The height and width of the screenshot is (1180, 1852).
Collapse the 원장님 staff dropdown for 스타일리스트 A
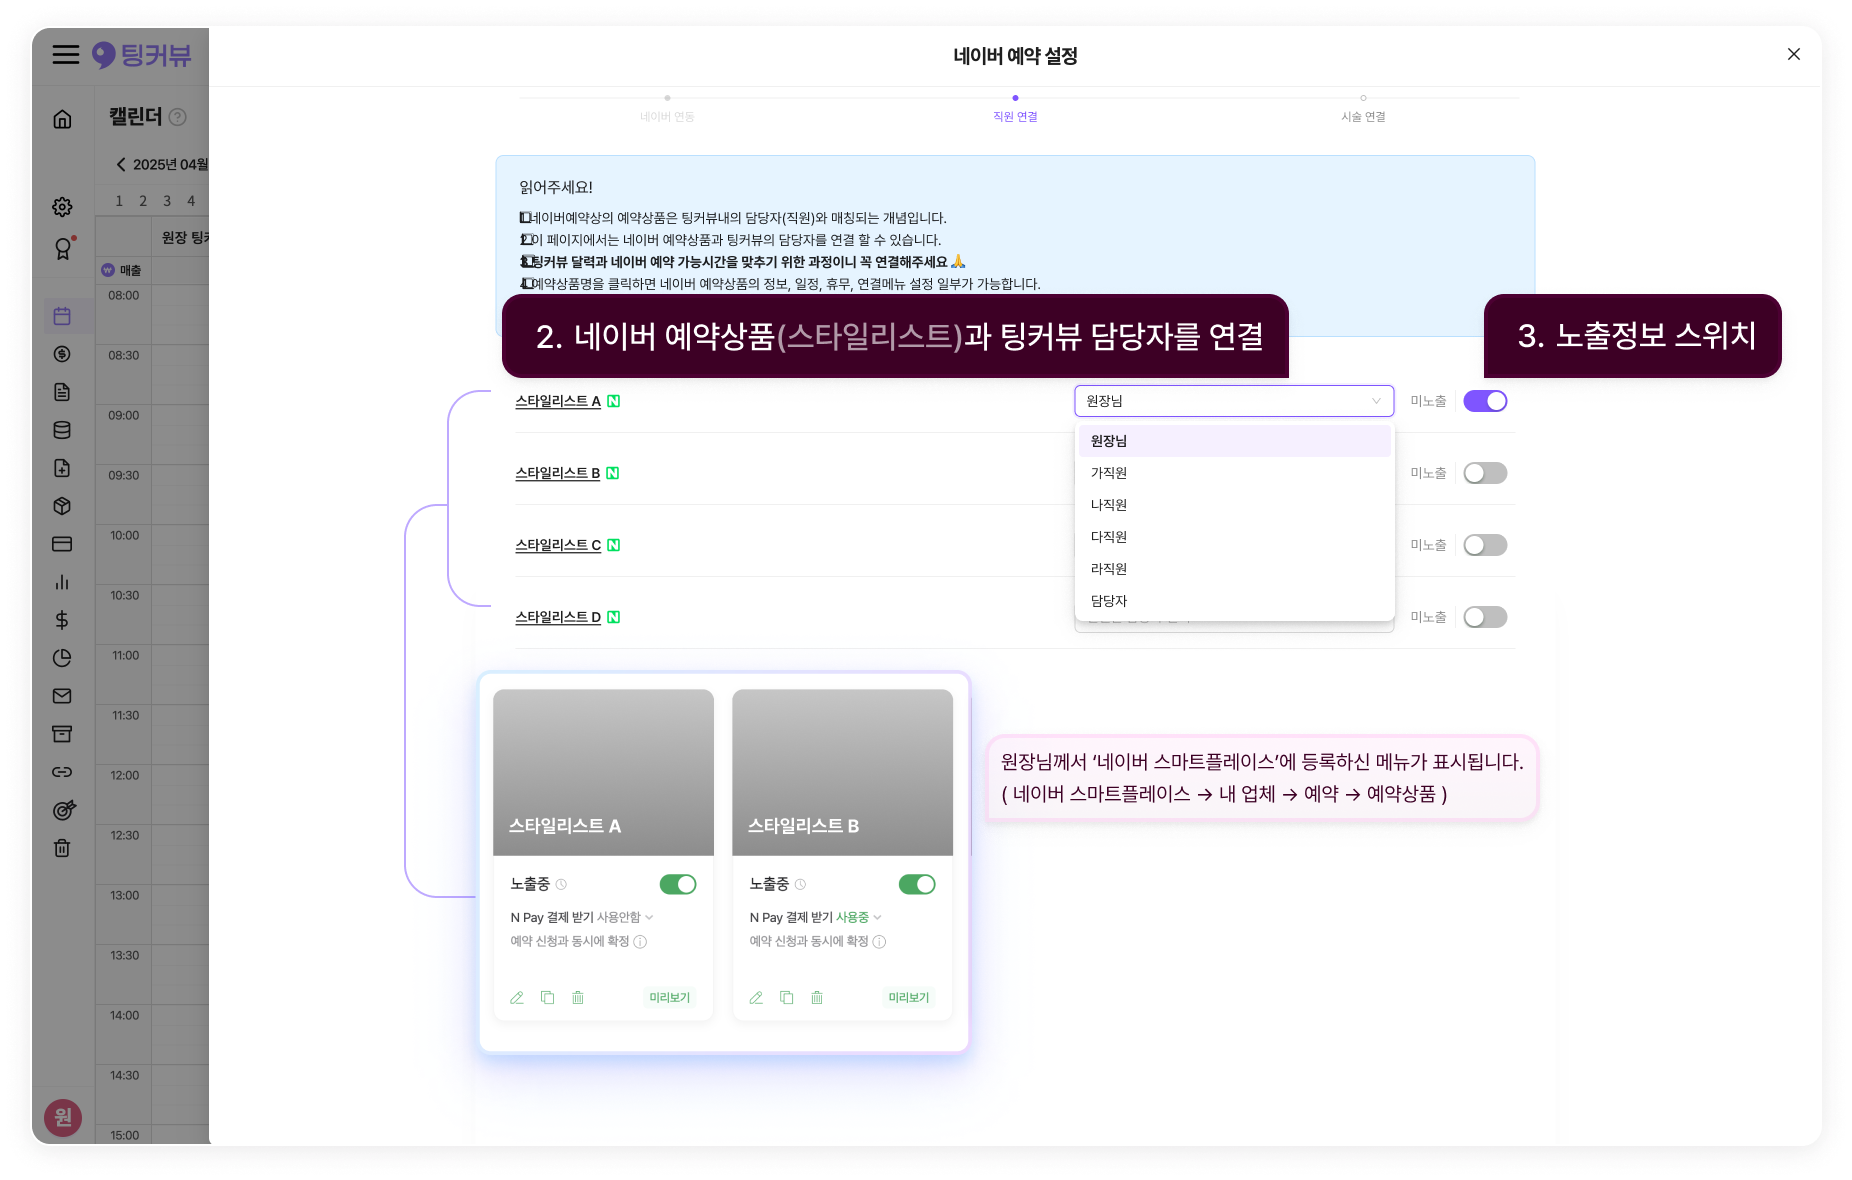tap(1234, 401)
